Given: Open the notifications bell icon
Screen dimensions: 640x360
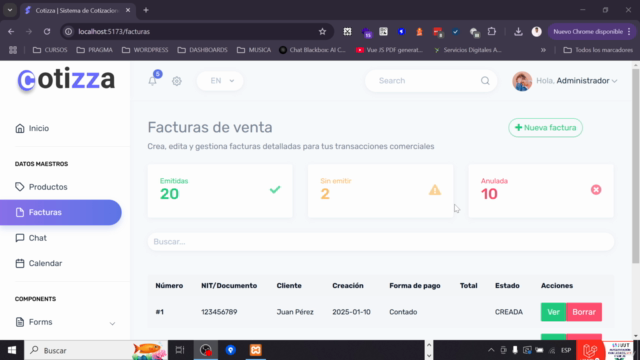Looking at the screenshot, I should click(x=153, y=81).
